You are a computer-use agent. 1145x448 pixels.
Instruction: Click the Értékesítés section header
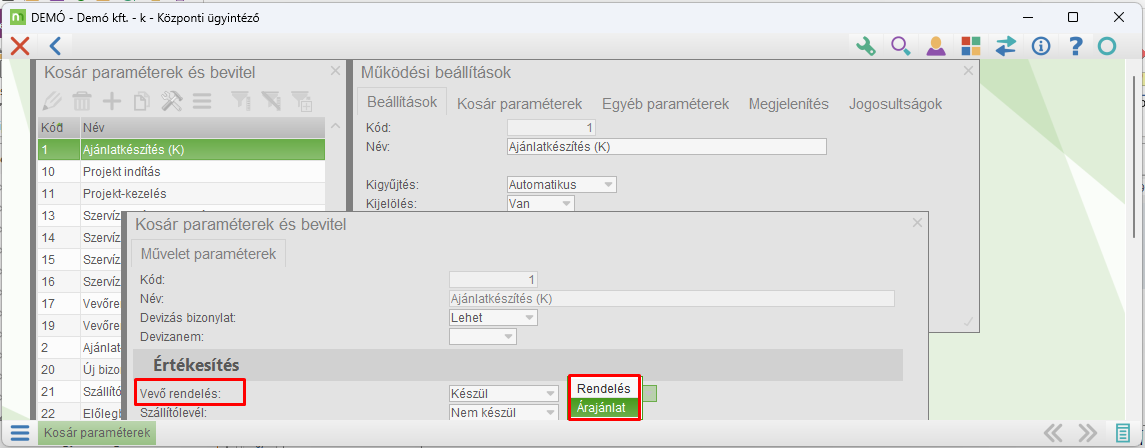518,365
